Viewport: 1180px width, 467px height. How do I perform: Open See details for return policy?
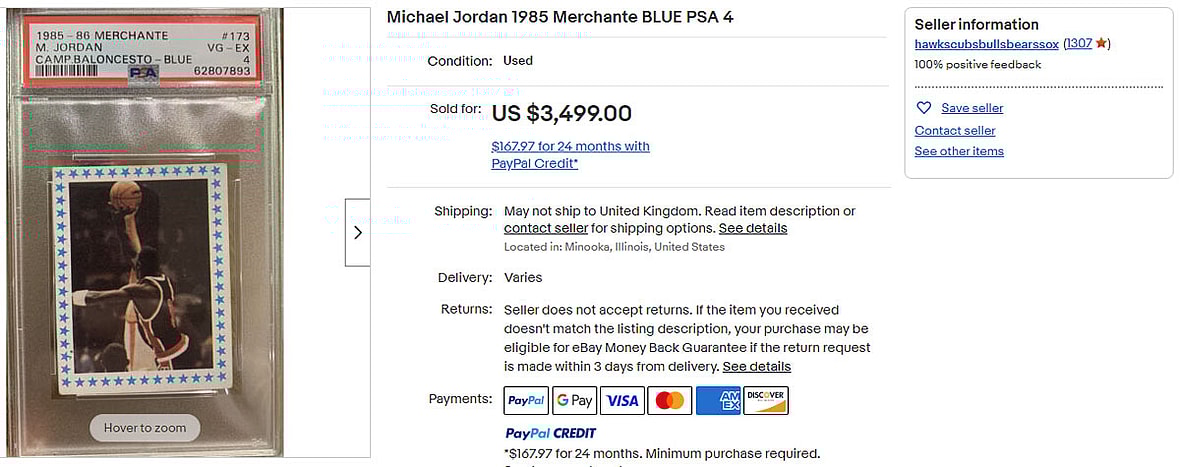tap(757, 366)
